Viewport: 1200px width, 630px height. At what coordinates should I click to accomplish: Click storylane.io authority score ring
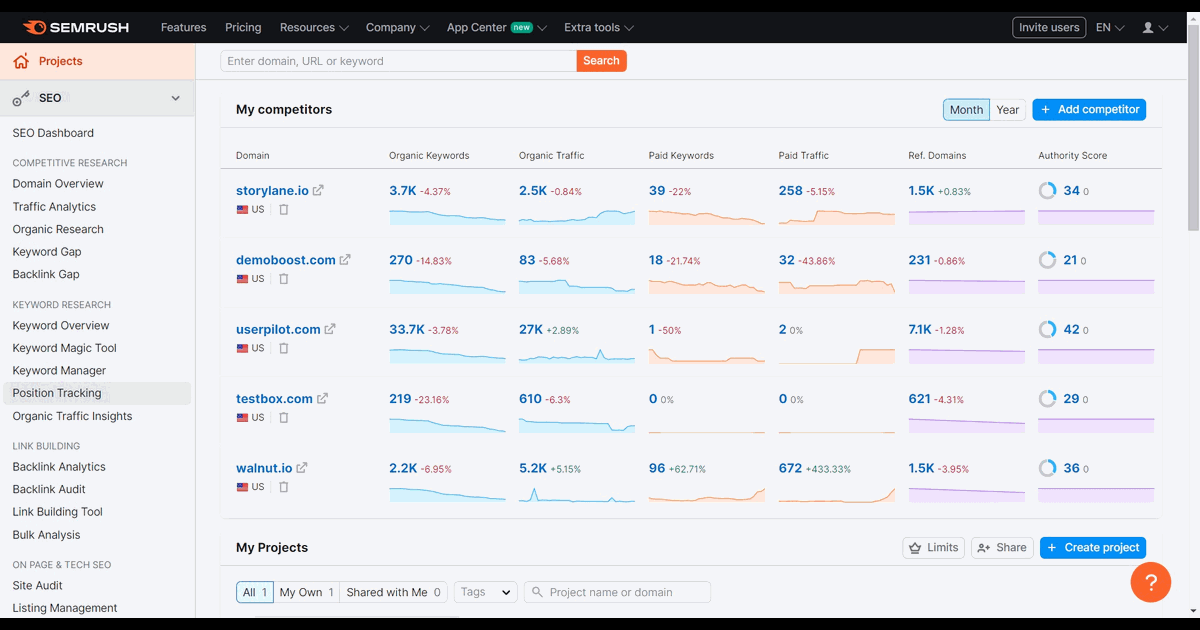coord(1047,190)
